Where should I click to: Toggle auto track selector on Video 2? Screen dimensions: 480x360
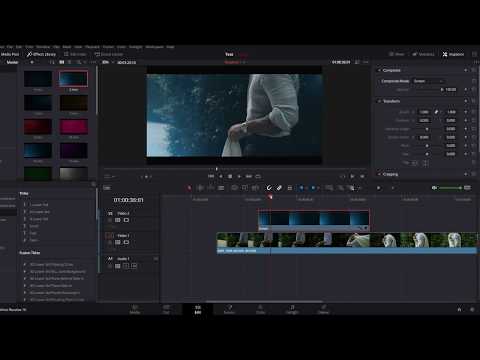[x=118, y=220]
